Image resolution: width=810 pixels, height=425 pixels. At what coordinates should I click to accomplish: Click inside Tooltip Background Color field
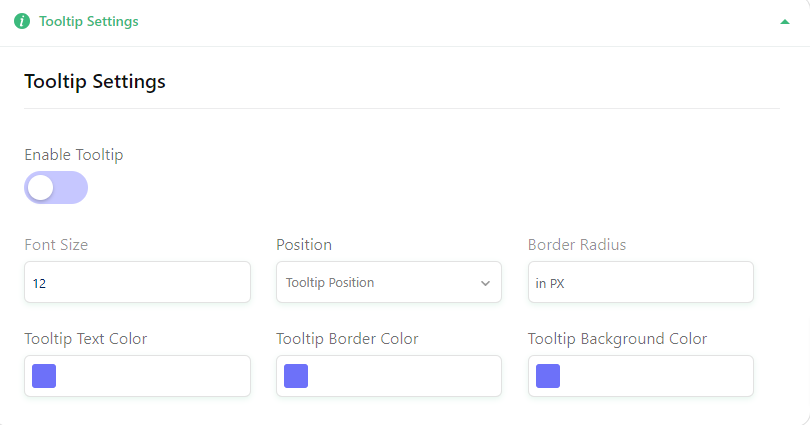point(641,376)
